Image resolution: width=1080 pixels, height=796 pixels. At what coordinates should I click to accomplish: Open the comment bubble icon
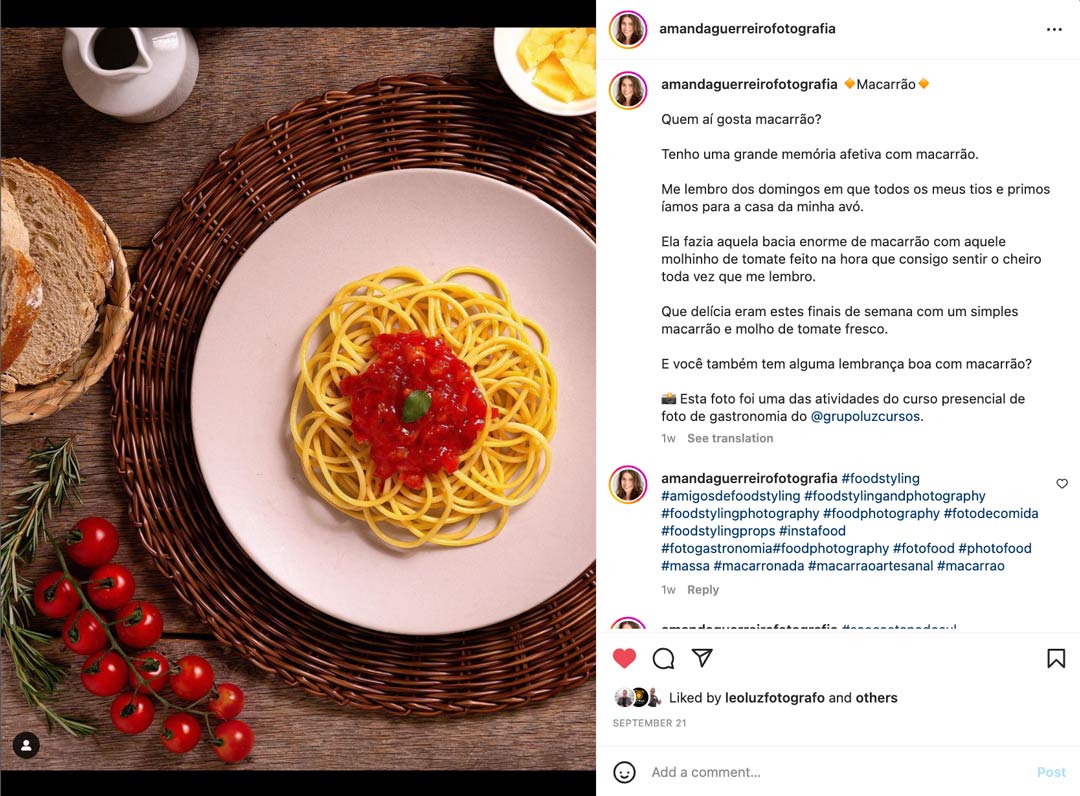coord(663,659)
